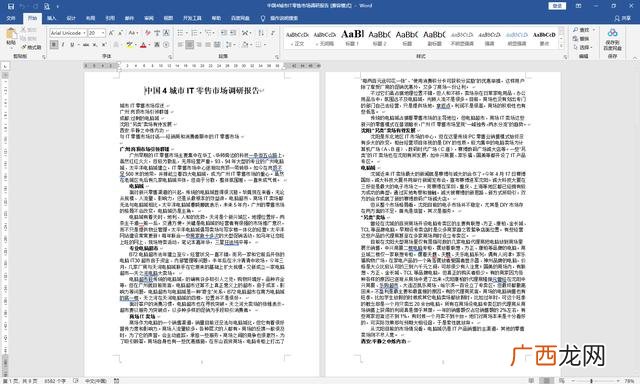This screenshot has height=384, width=640.
Task: Open the font name dropdown (Arial Unicode)
Action: [84, 33]
